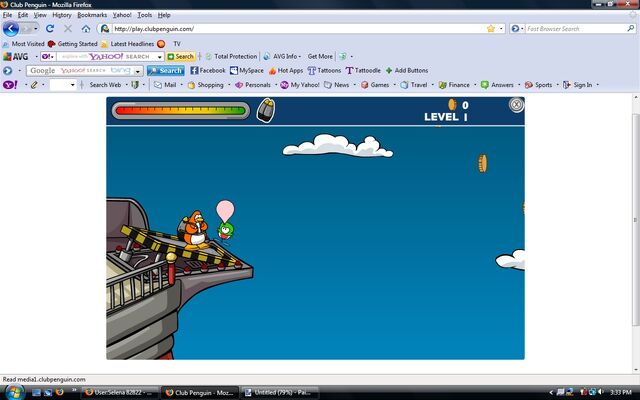Click the yellow AVG Search button
Screen dimensions: 640x400
[x=181, y=56]
